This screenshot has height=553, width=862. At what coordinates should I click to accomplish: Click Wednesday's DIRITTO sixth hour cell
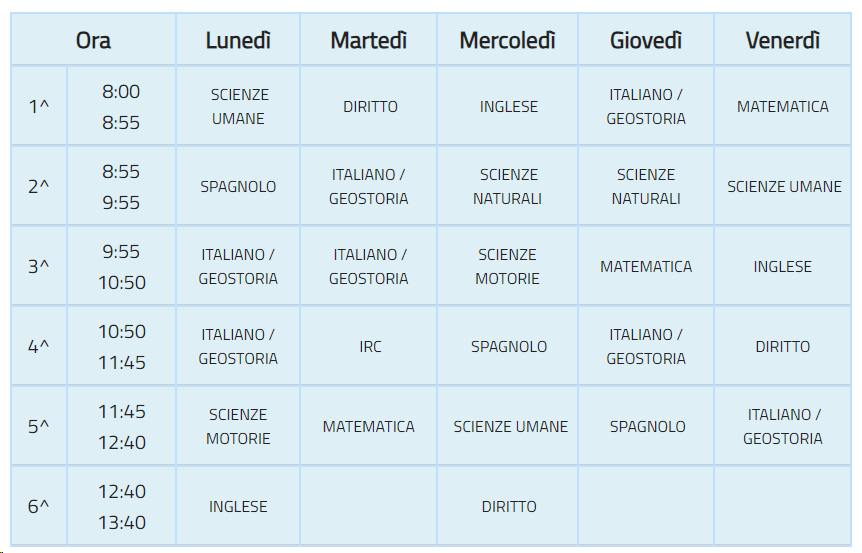(507, 506)
